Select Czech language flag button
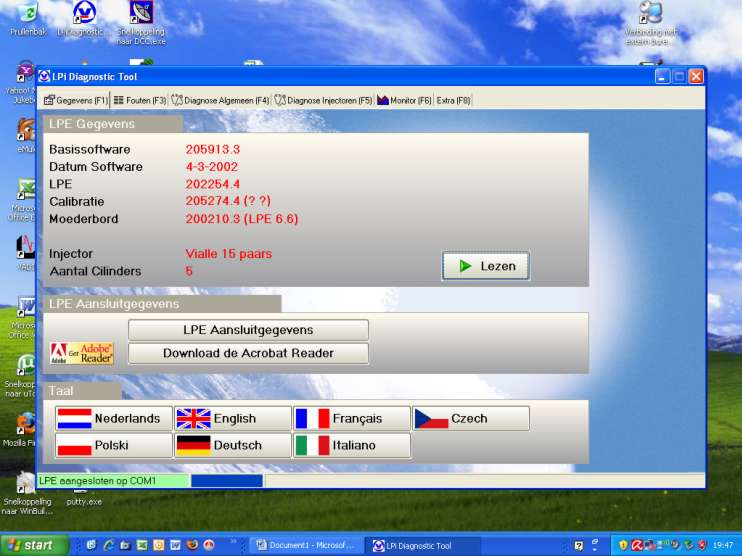This screenshot has height=556, width=742. click(471, 418)
